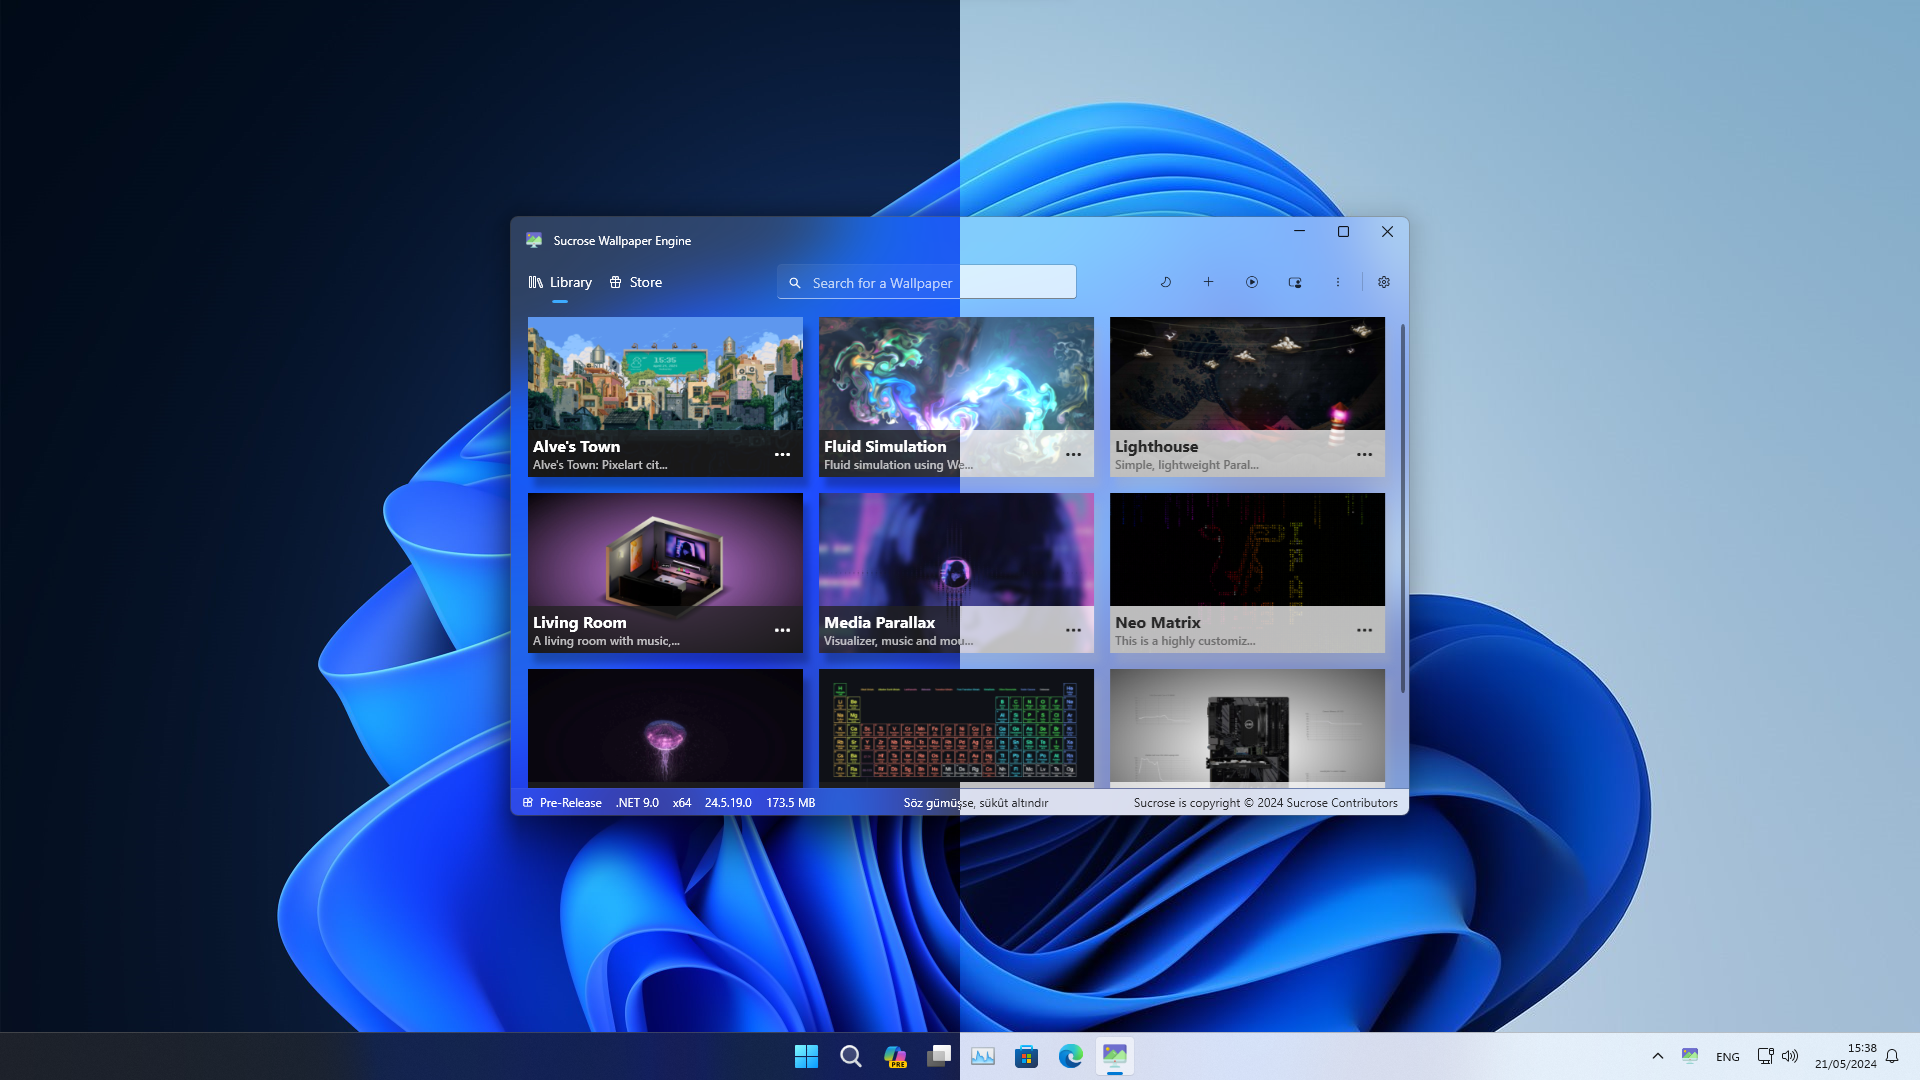
Task: Open Sucrose Wallpaper Engine from the taskbar
Action: [x=1115, y=1056]
